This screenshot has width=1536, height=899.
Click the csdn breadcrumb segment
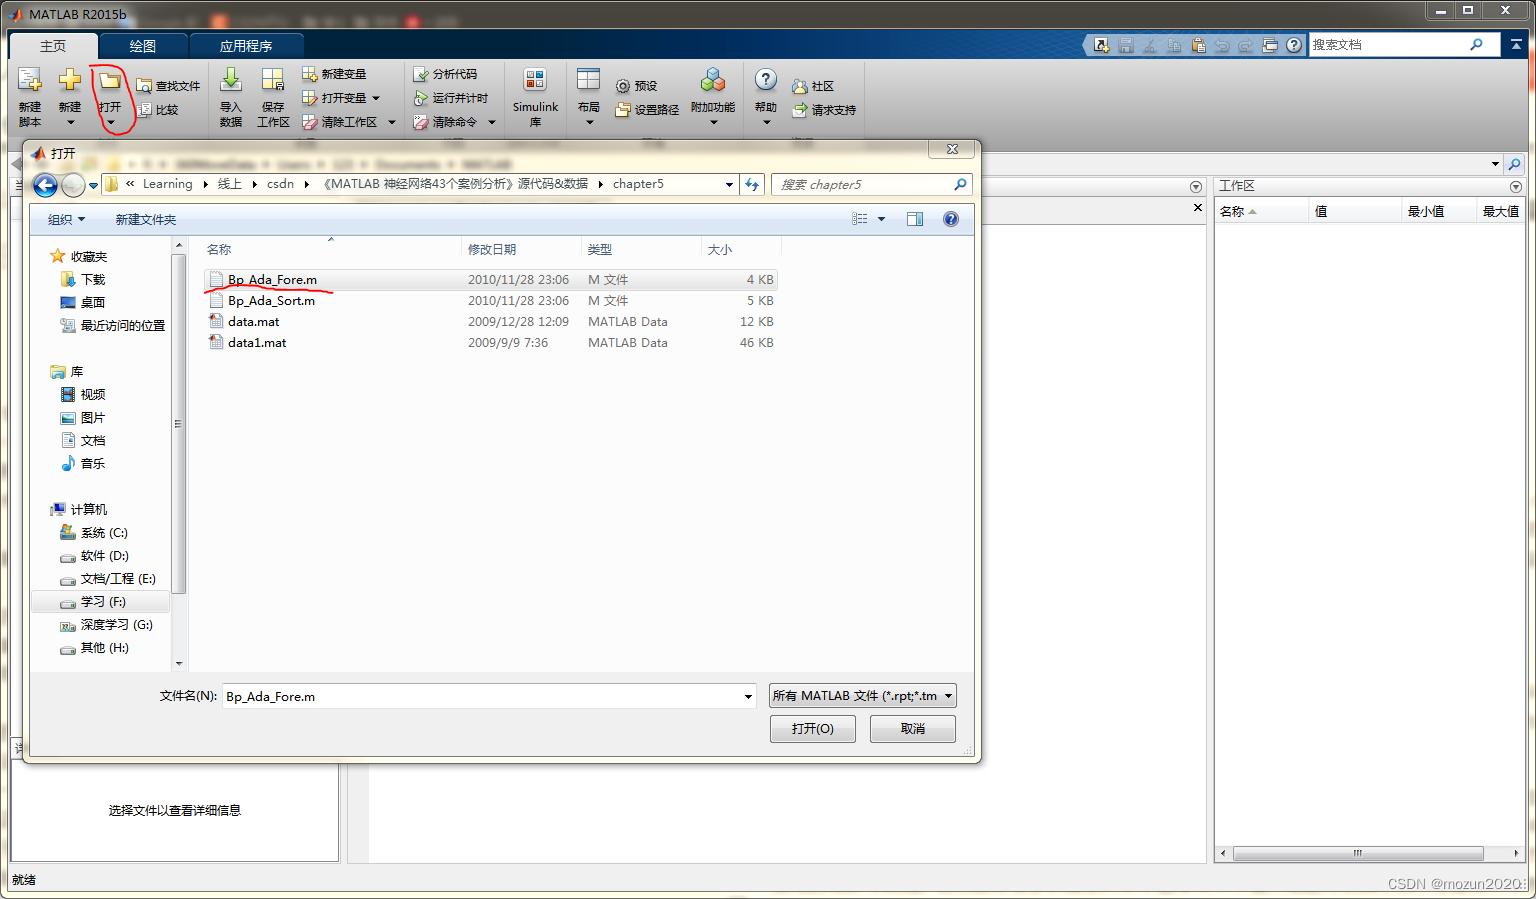click(x=280, y=184)
